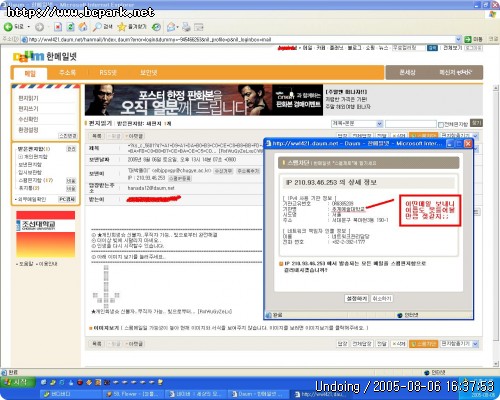Click the Edit page icon after Print
Screen dimensions: 500x400
(x=199, y=27)
